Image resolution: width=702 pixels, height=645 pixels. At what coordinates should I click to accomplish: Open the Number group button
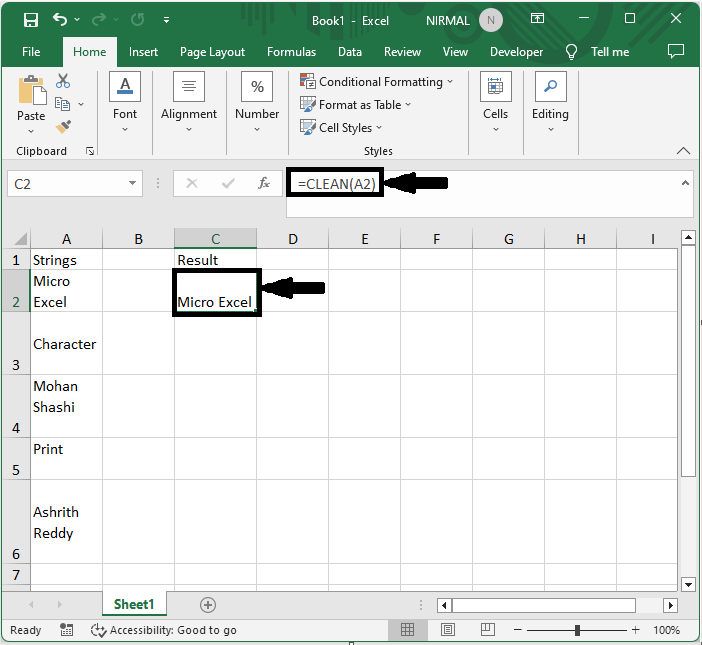257,103
